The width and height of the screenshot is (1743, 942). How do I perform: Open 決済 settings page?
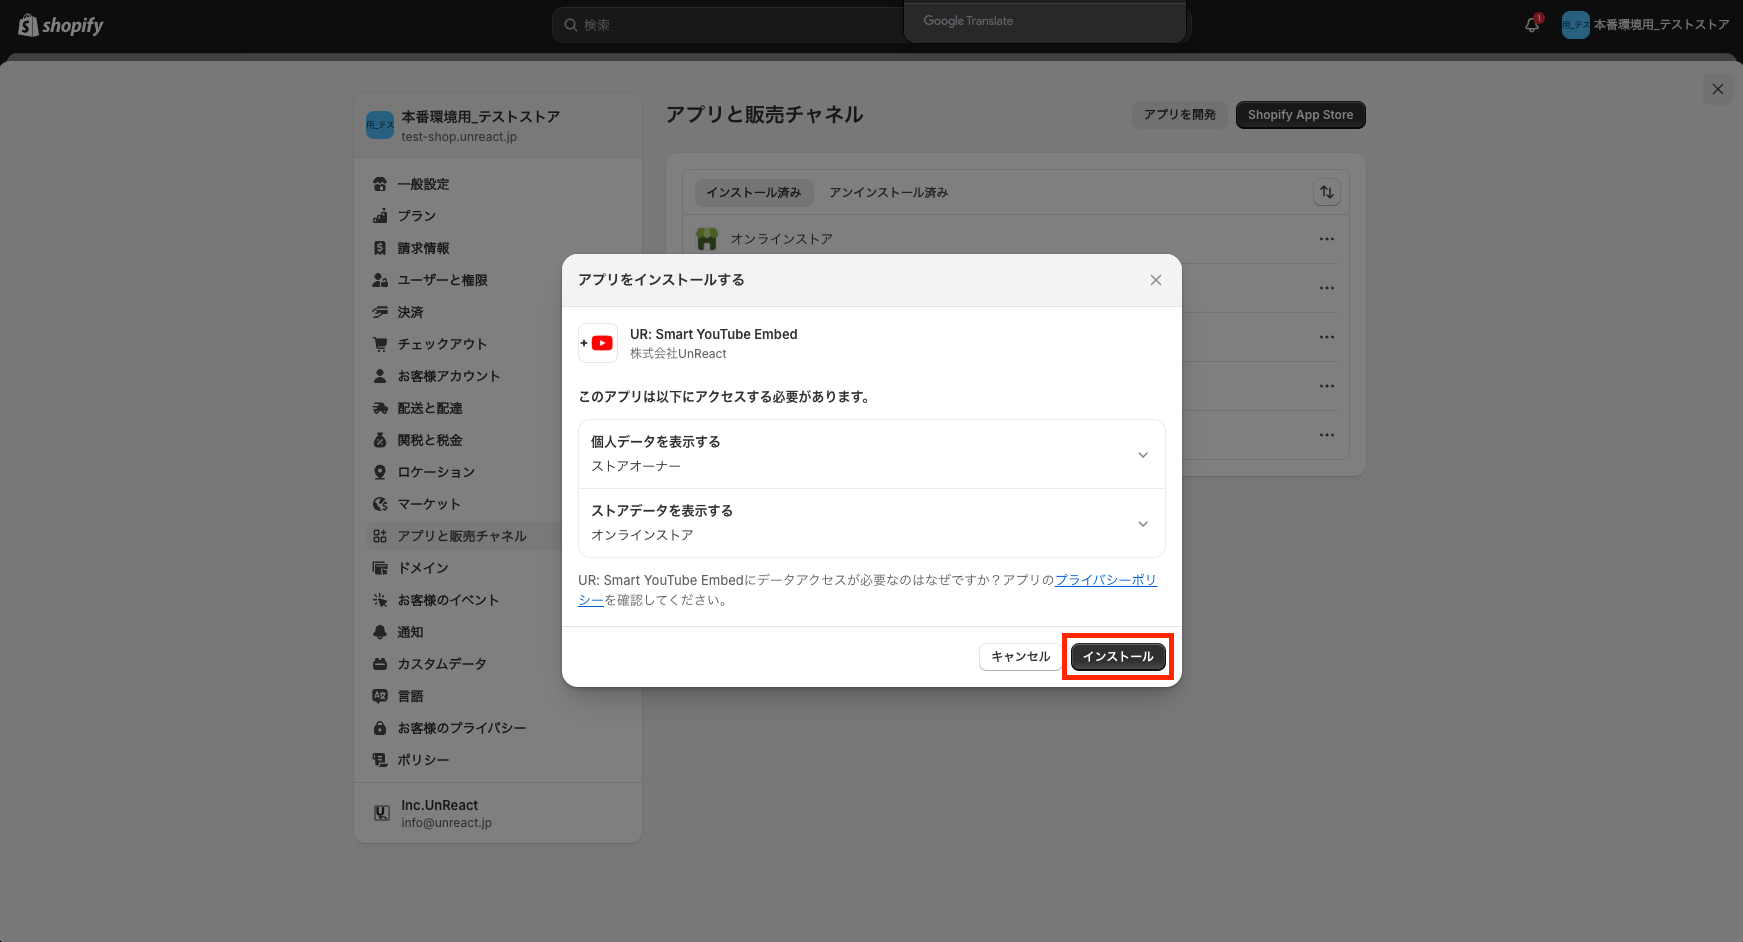(498, 312)
